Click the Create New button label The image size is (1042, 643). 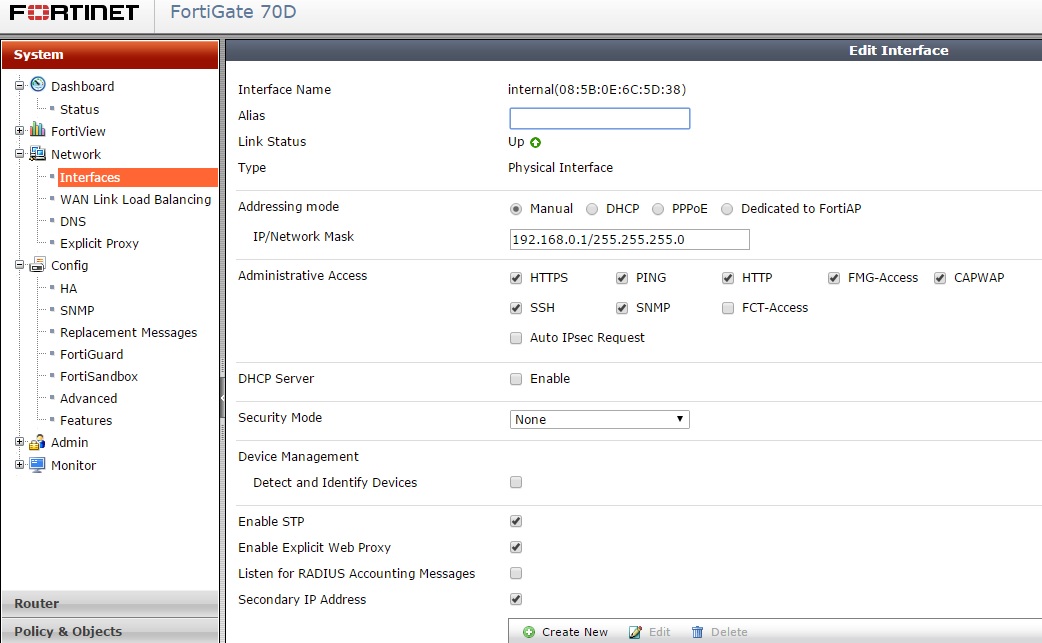pos(575,632)
